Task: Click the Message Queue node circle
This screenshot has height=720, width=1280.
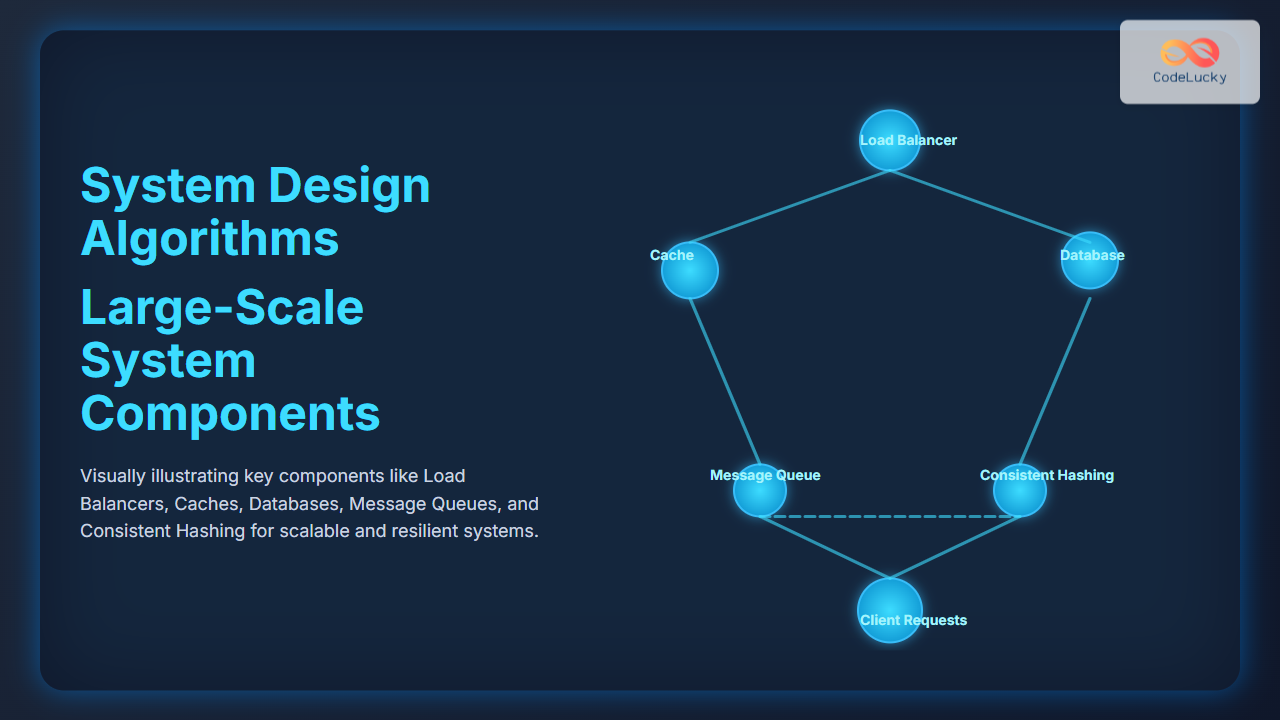Action: tap(760, 491)
